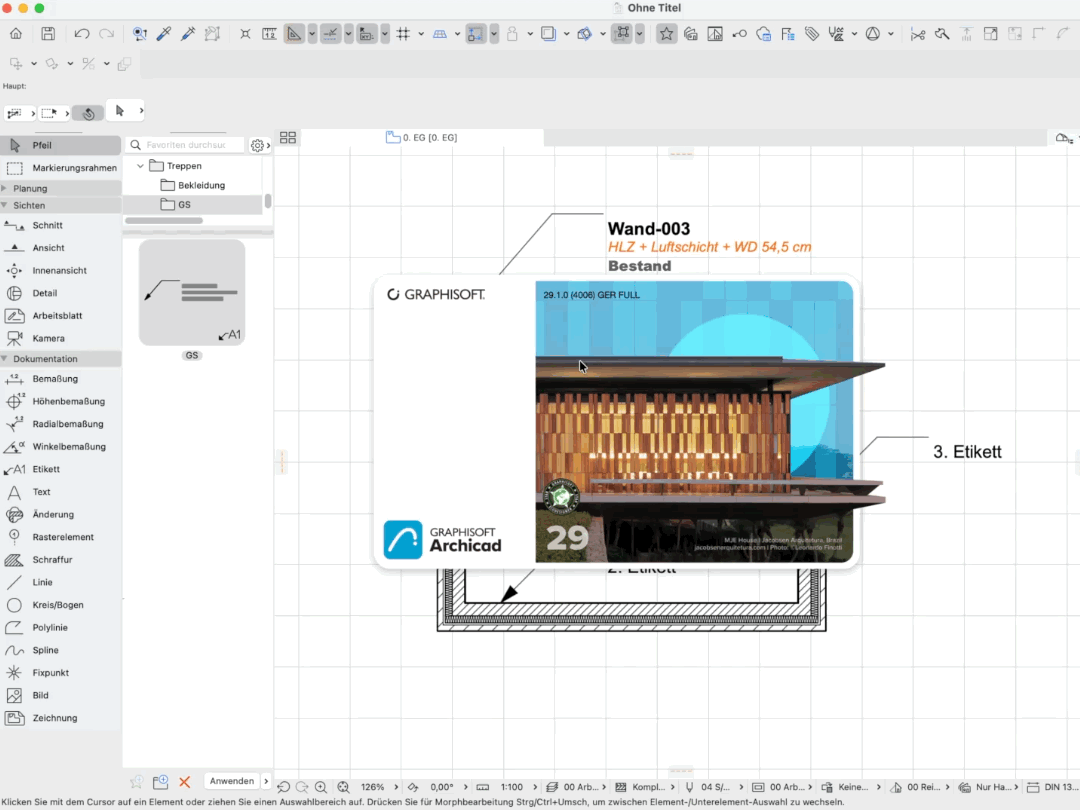This screenshot has height=810, width=1080.
Task: Switch to the 0. EG tab
Action: (x=422, y=138)
